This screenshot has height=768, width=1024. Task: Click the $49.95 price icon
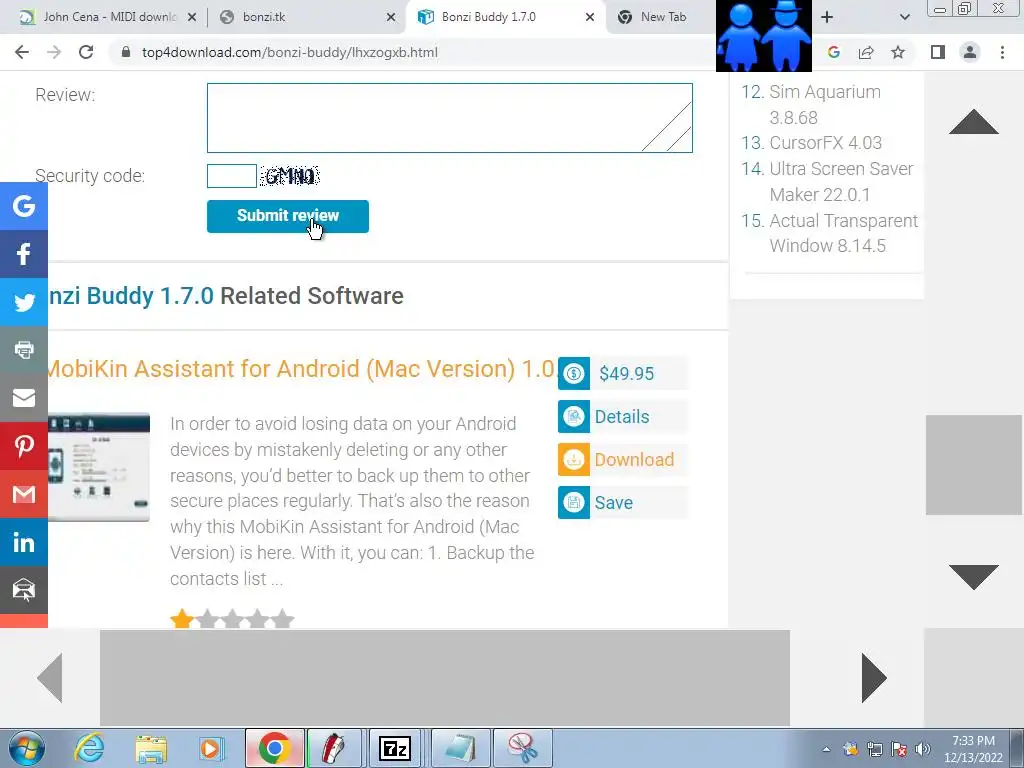pos(574,374)
